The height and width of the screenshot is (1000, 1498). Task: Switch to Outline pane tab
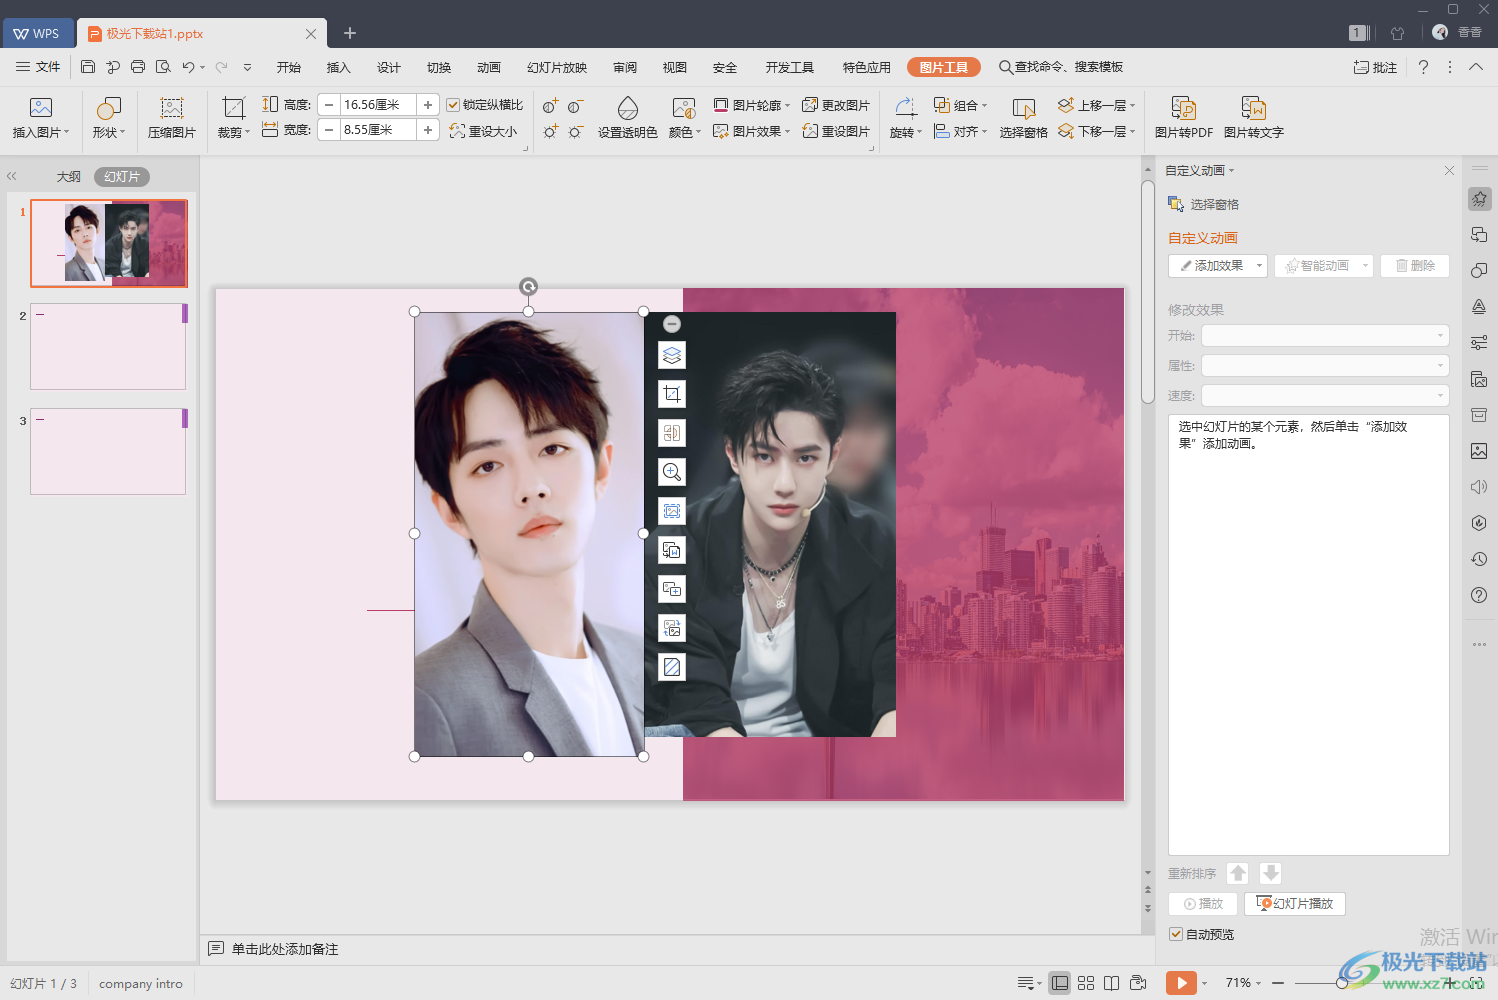[x=68, y=177]
